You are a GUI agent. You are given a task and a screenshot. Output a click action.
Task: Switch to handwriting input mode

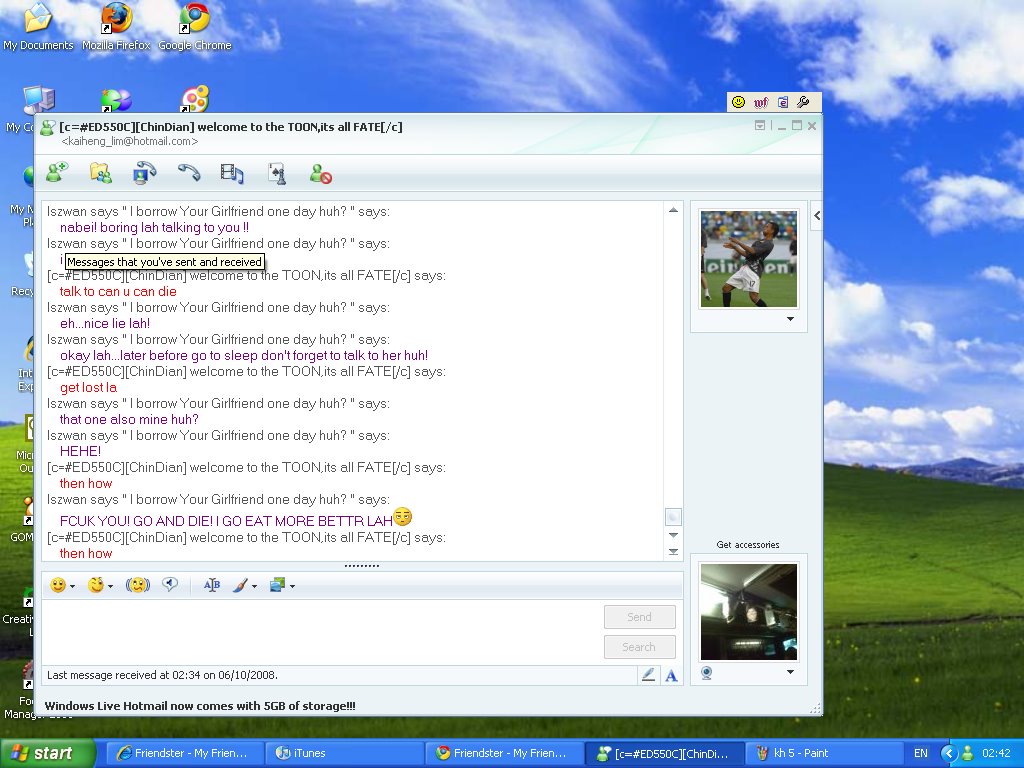pos(648,675)
